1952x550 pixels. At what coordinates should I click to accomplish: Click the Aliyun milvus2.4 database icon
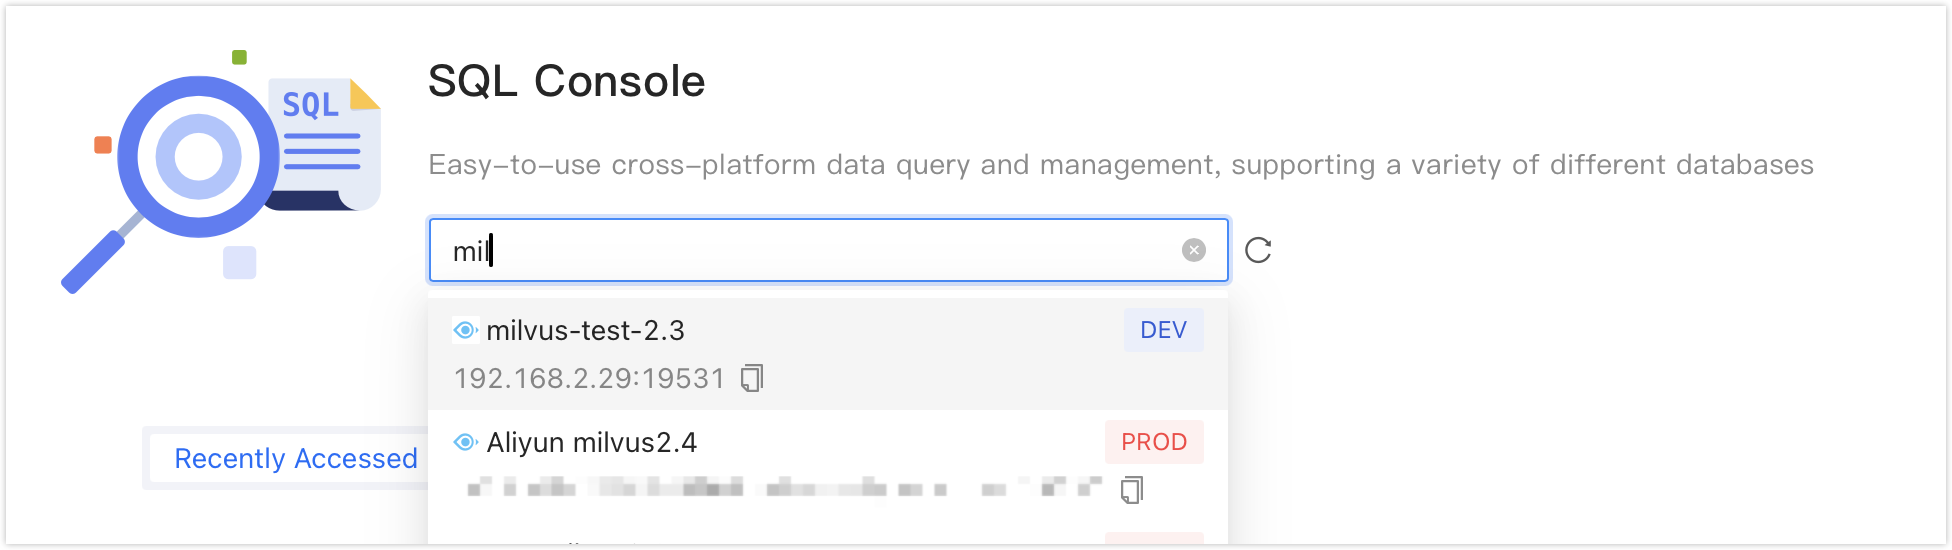click(x=465, y=442)
